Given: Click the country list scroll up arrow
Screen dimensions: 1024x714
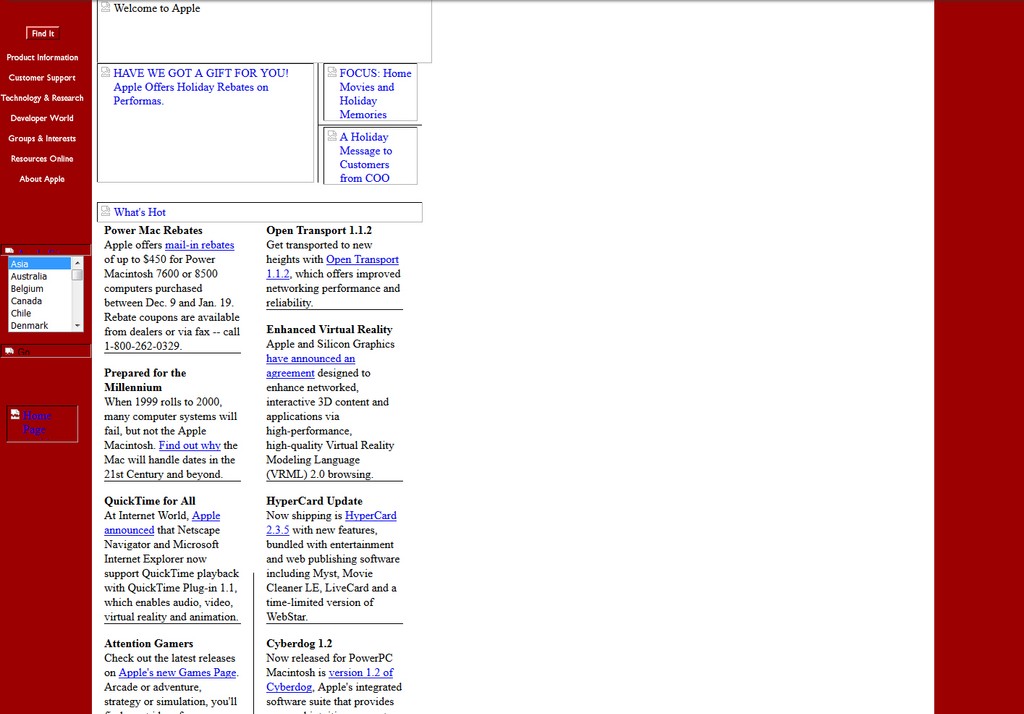Looking at the screenshot, I should pyautogui.click(x=77, y=262).
